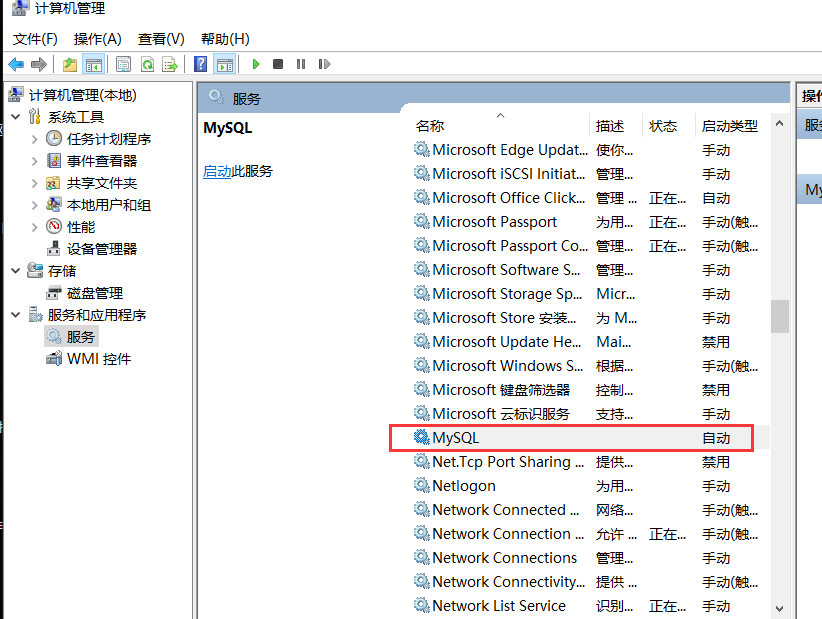Click the 本地用户和组 icon

(x=53, y=204)
